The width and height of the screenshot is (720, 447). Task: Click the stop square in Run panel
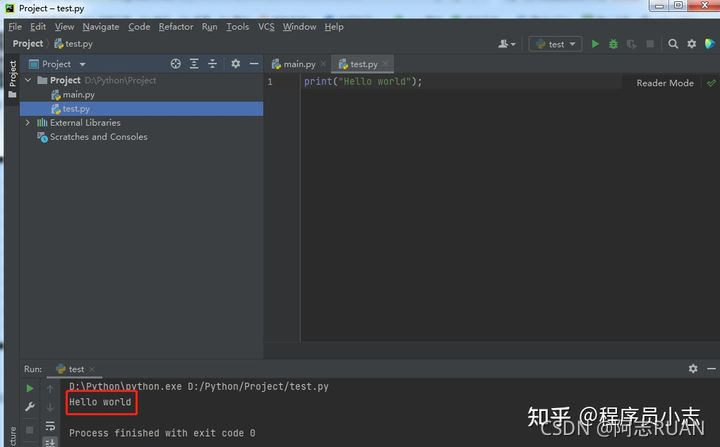(29, 430)
